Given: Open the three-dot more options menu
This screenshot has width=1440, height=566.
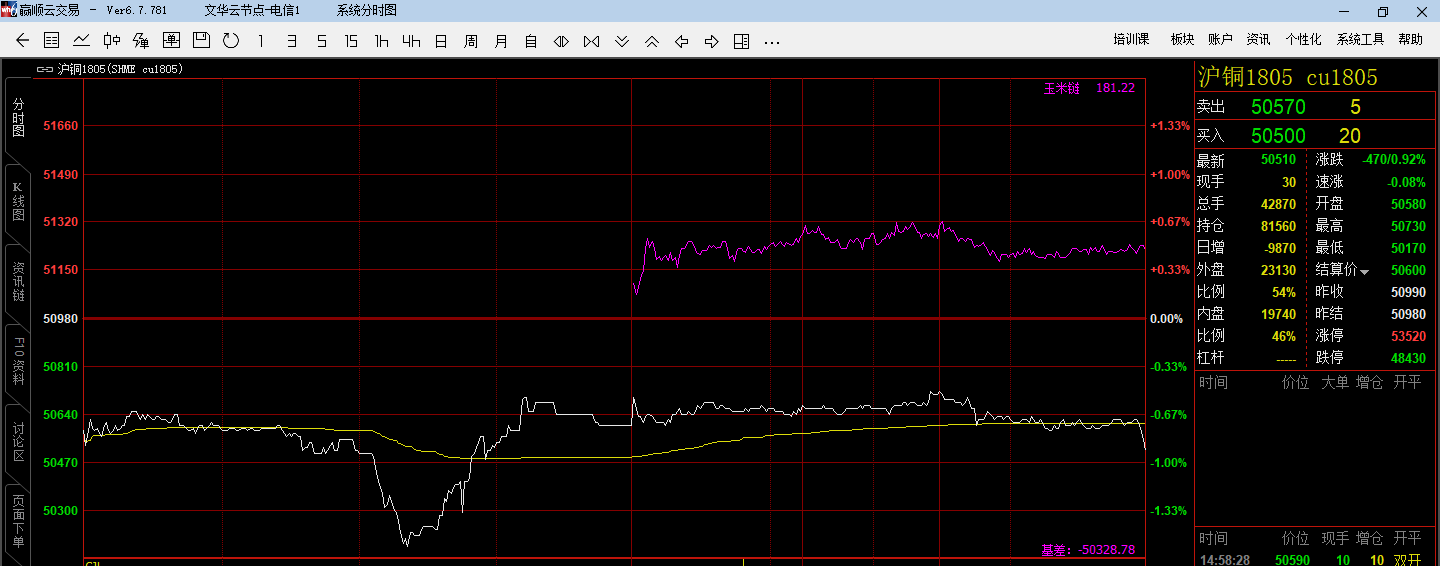Looking at the screenshot, I should [771, 41].
